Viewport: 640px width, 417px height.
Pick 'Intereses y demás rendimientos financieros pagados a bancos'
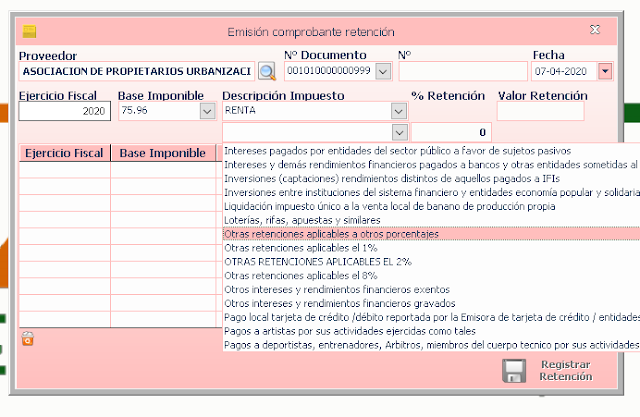[x=431, y=164]
